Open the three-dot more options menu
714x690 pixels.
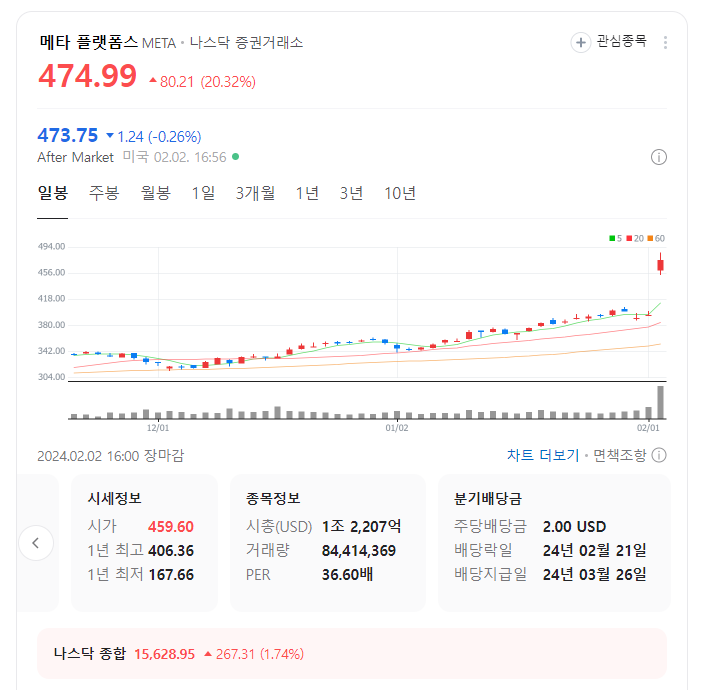pyautogui.click(x=665, y=43)
